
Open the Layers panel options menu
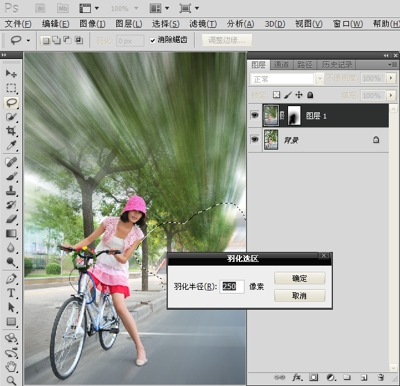[393, 65]
